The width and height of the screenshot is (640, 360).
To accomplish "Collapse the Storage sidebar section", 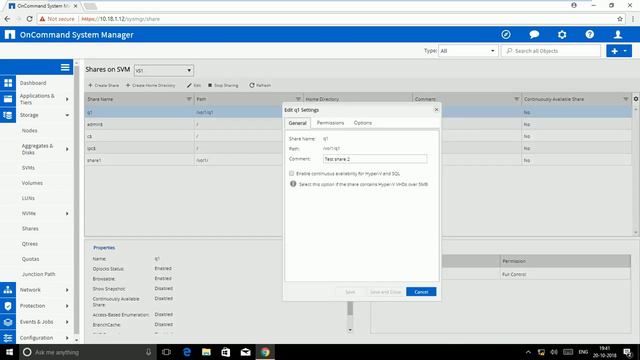I will tap(67, 115).
